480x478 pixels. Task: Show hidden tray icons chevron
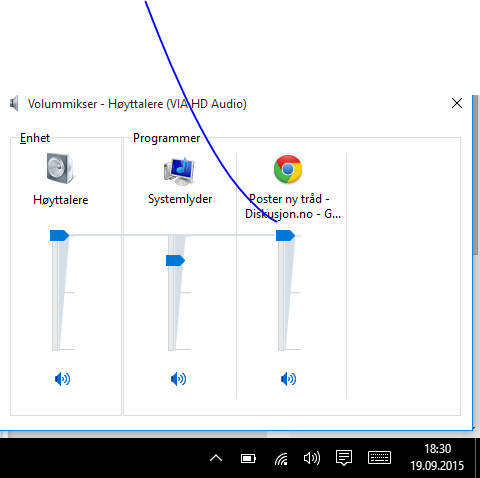tap(216, 458)
